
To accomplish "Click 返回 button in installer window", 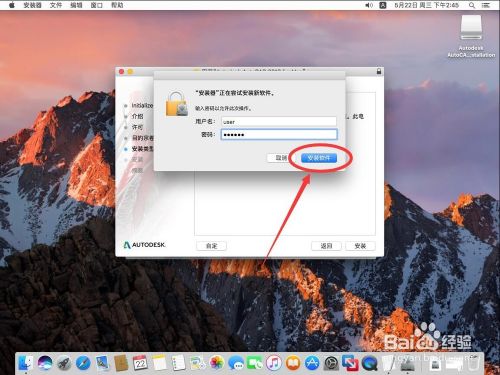I will (326, 246).
